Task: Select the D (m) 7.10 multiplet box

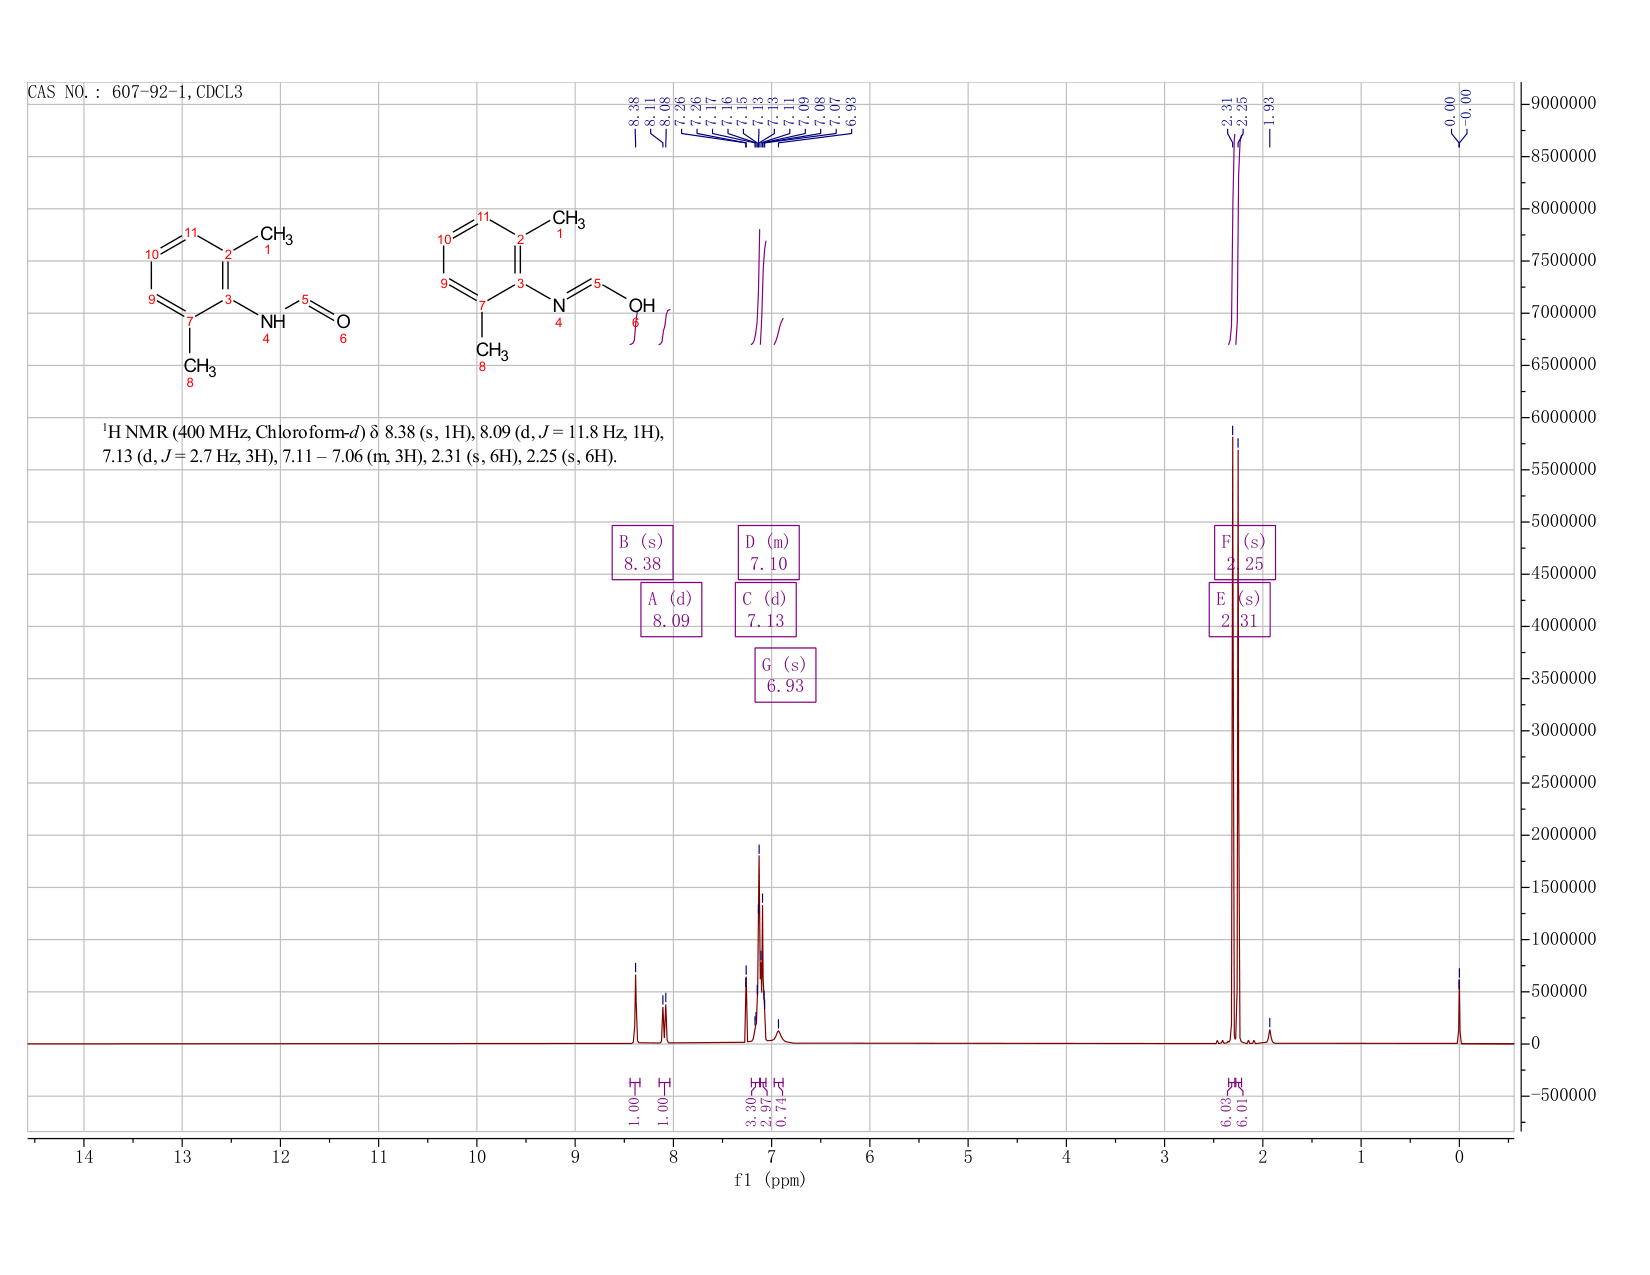Action: pyautogui.click(x=768, y=552)
